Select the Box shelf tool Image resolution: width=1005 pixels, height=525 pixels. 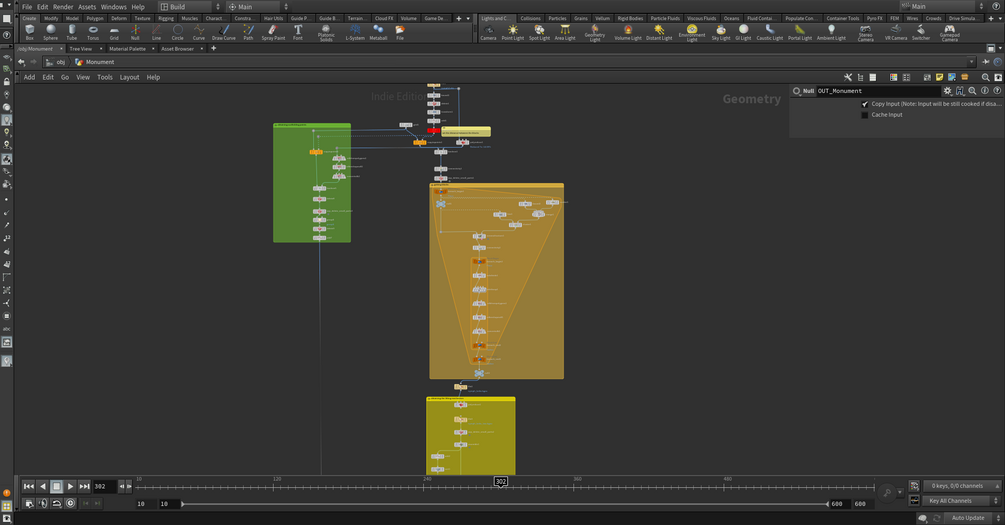point(29,33)
